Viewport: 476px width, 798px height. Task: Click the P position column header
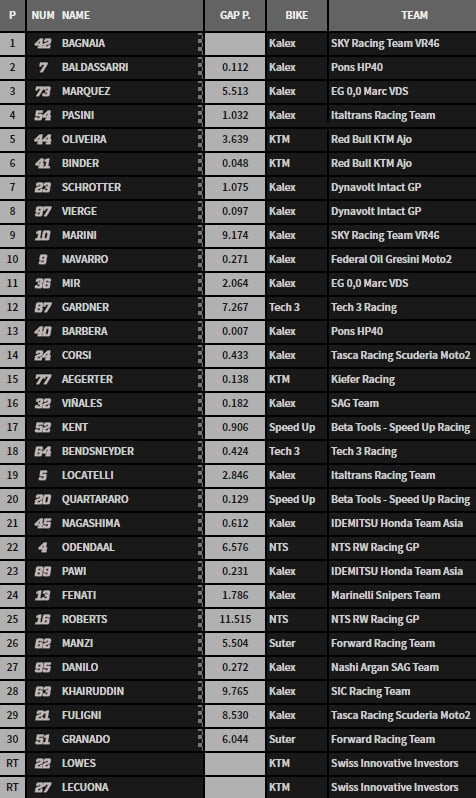point(12,15)
